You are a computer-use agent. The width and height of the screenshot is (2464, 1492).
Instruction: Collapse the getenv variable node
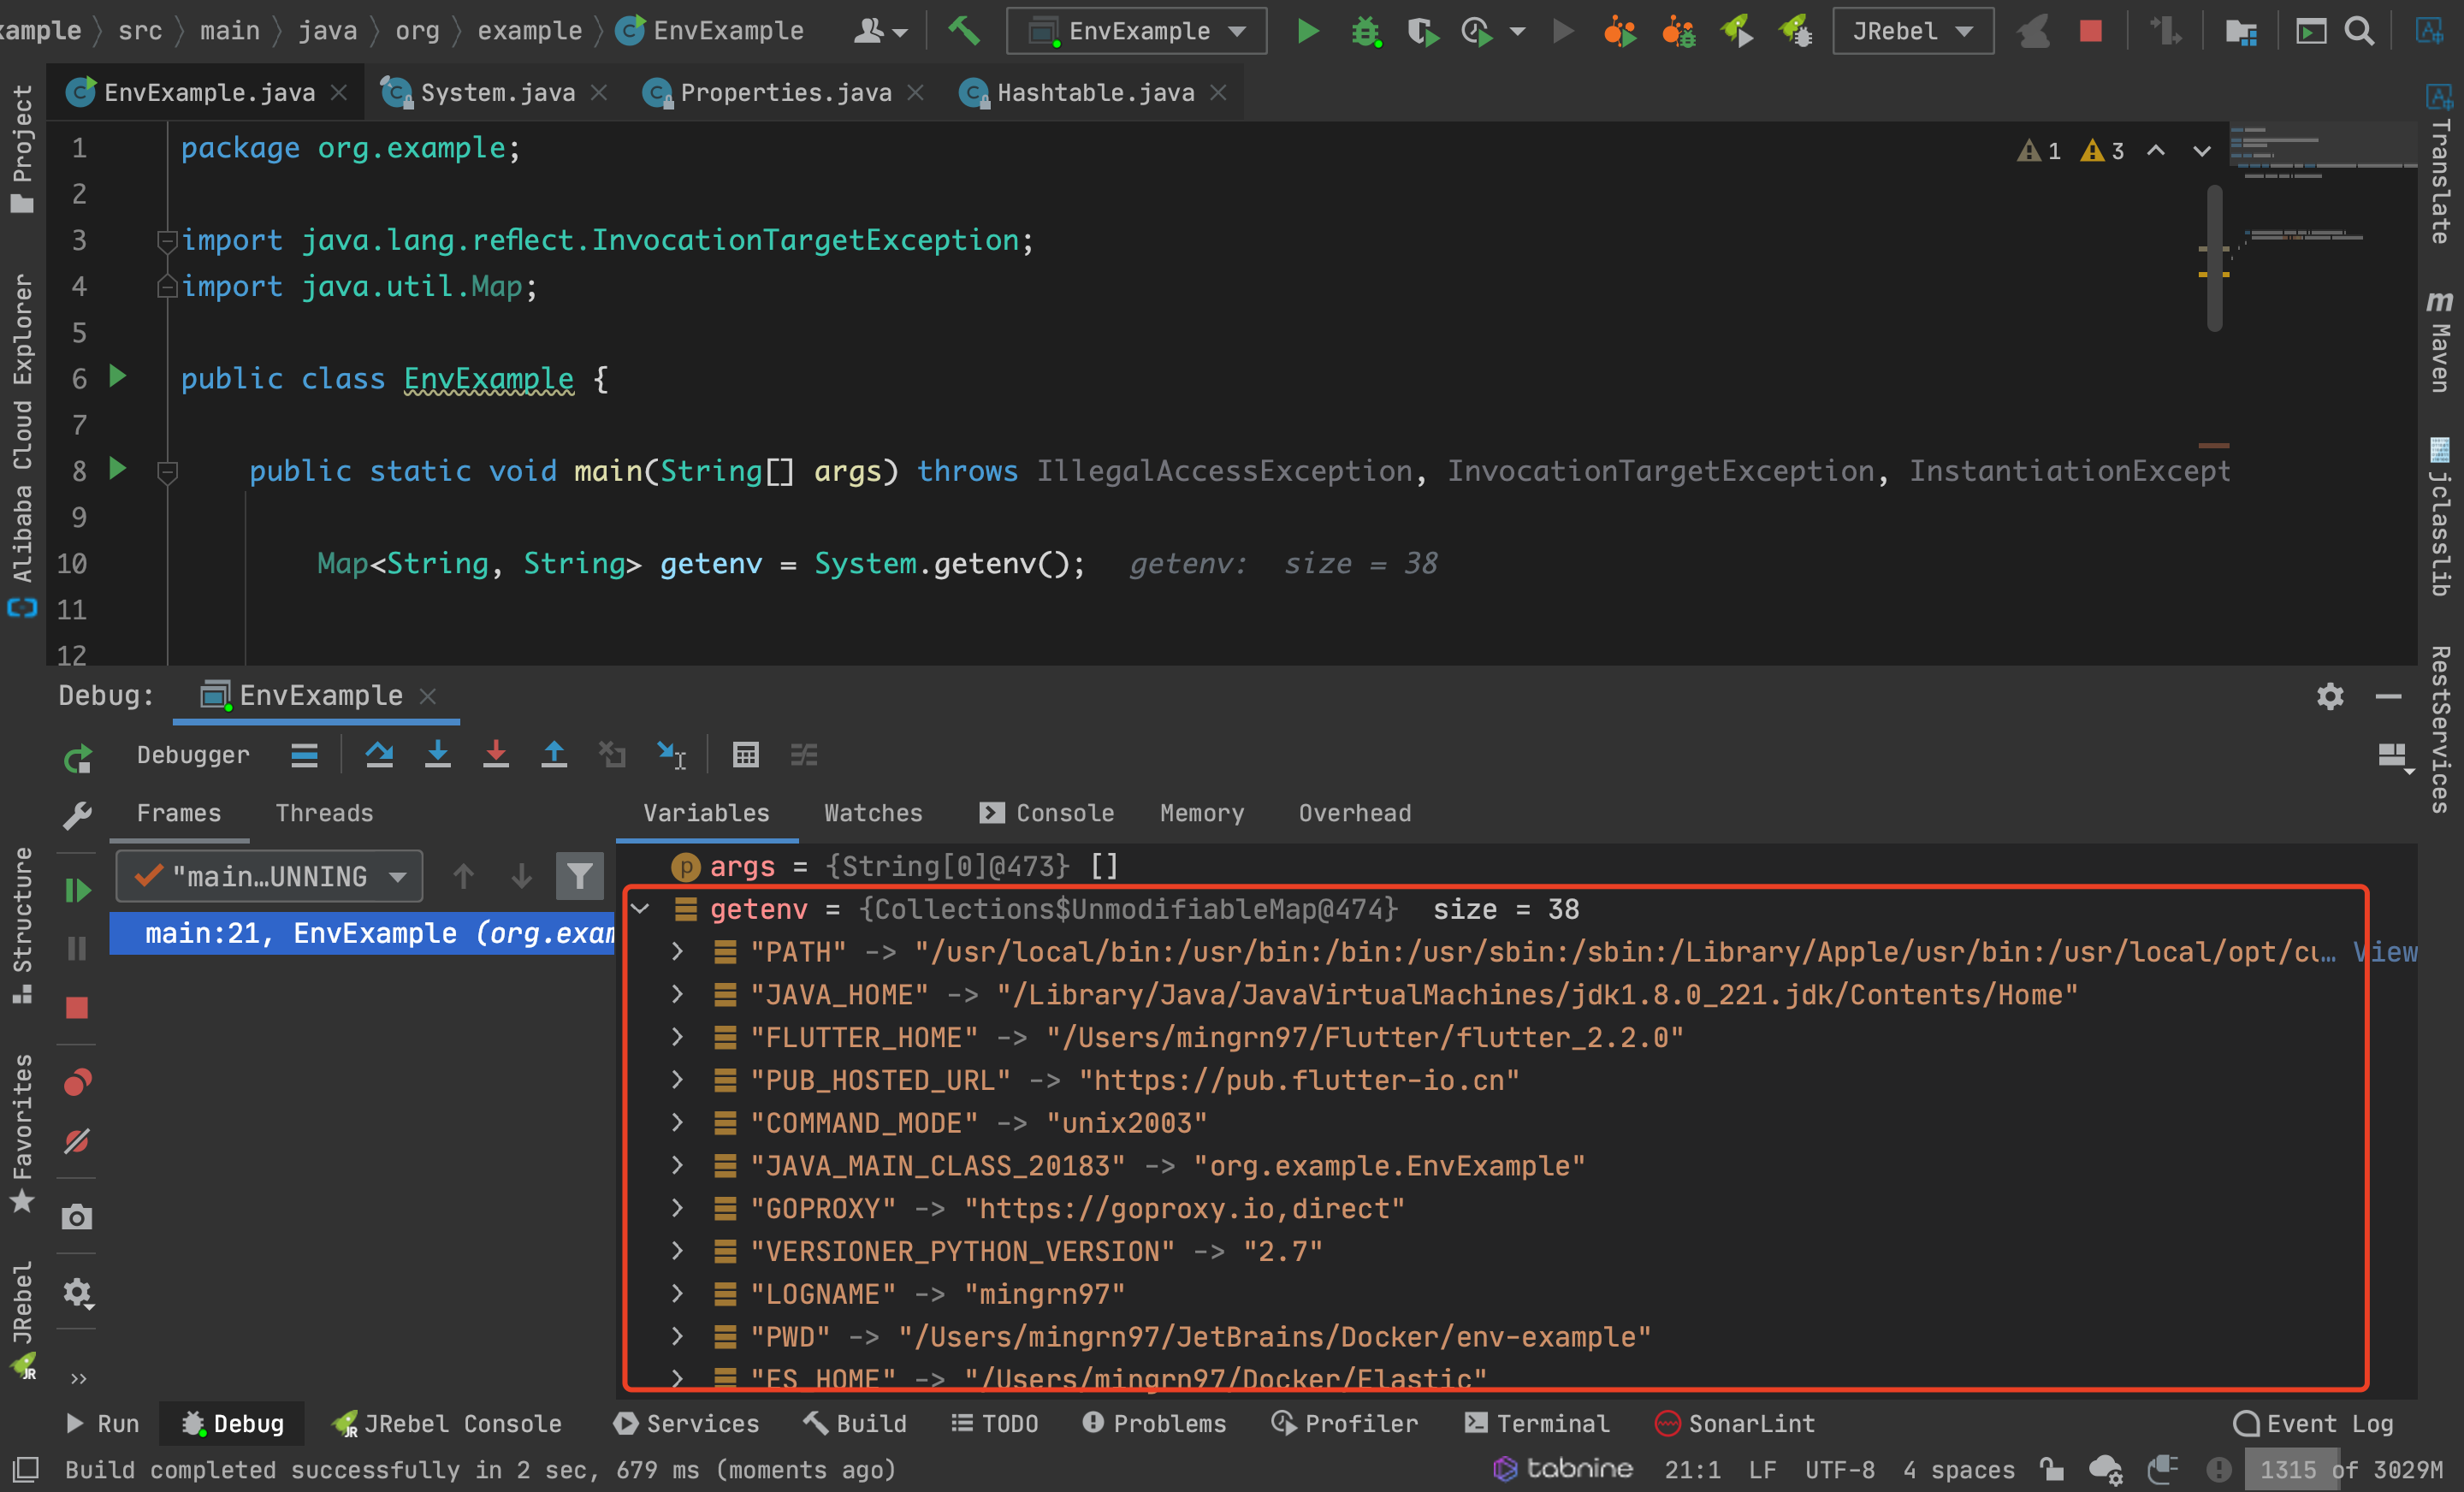pyautogui.click(x=641, y=909)
